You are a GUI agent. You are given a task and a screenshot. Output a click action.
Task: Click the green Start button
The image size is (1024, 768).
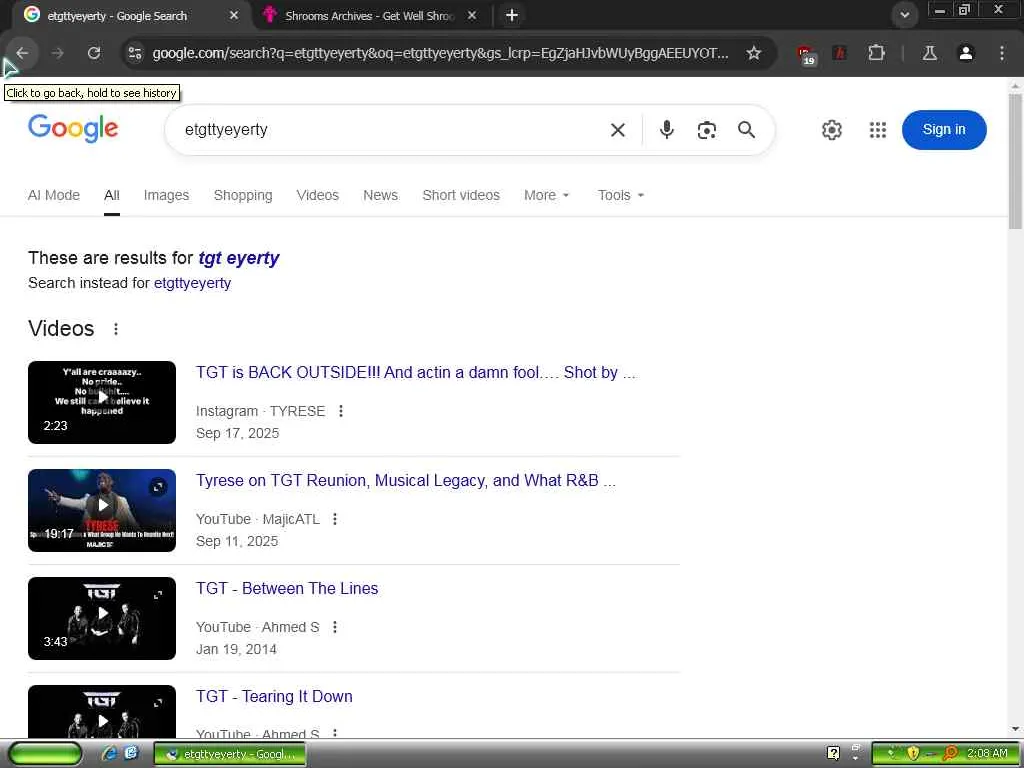(x=46, y=754)
